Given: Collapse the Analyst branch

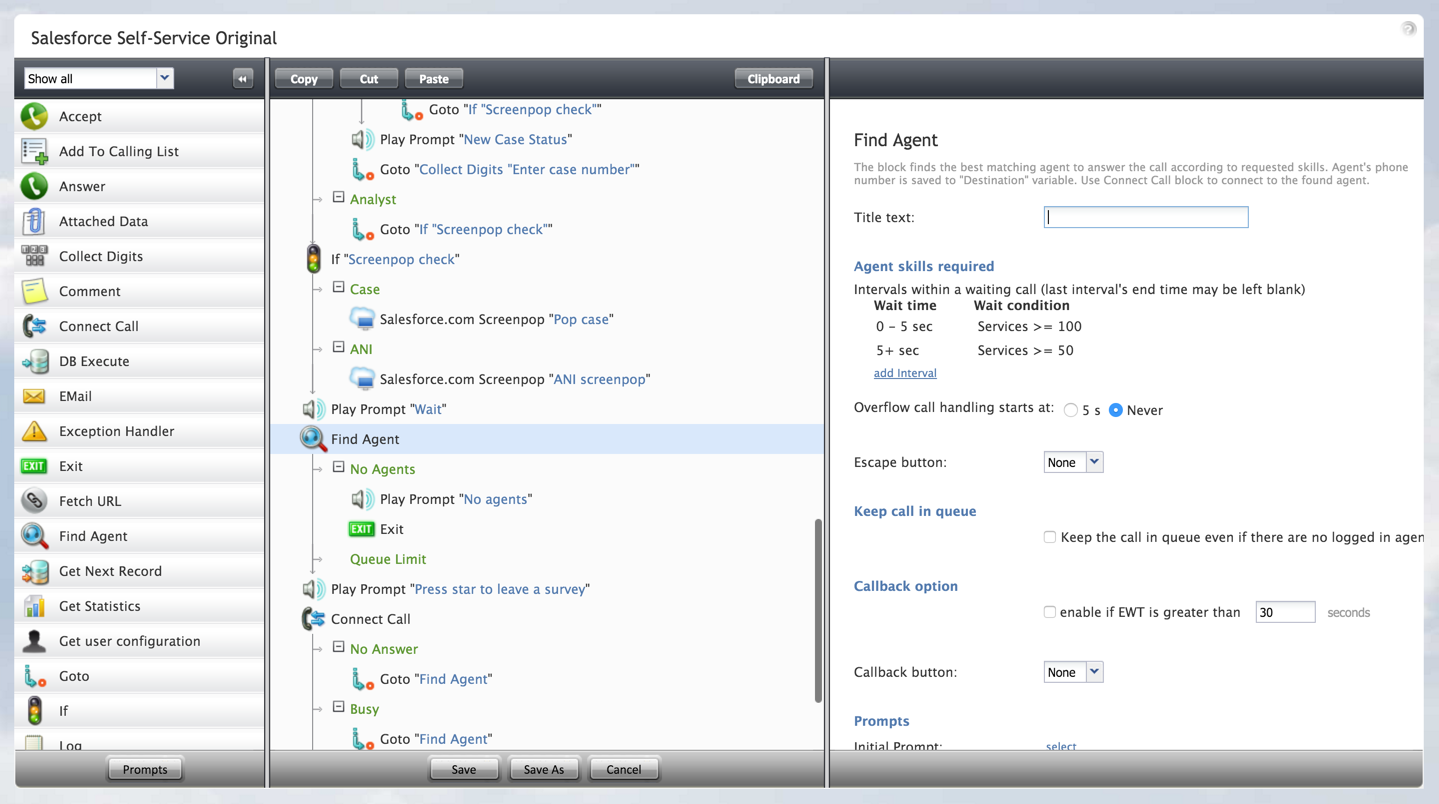Looking at the screenshot, I should (x=339, y=198).
